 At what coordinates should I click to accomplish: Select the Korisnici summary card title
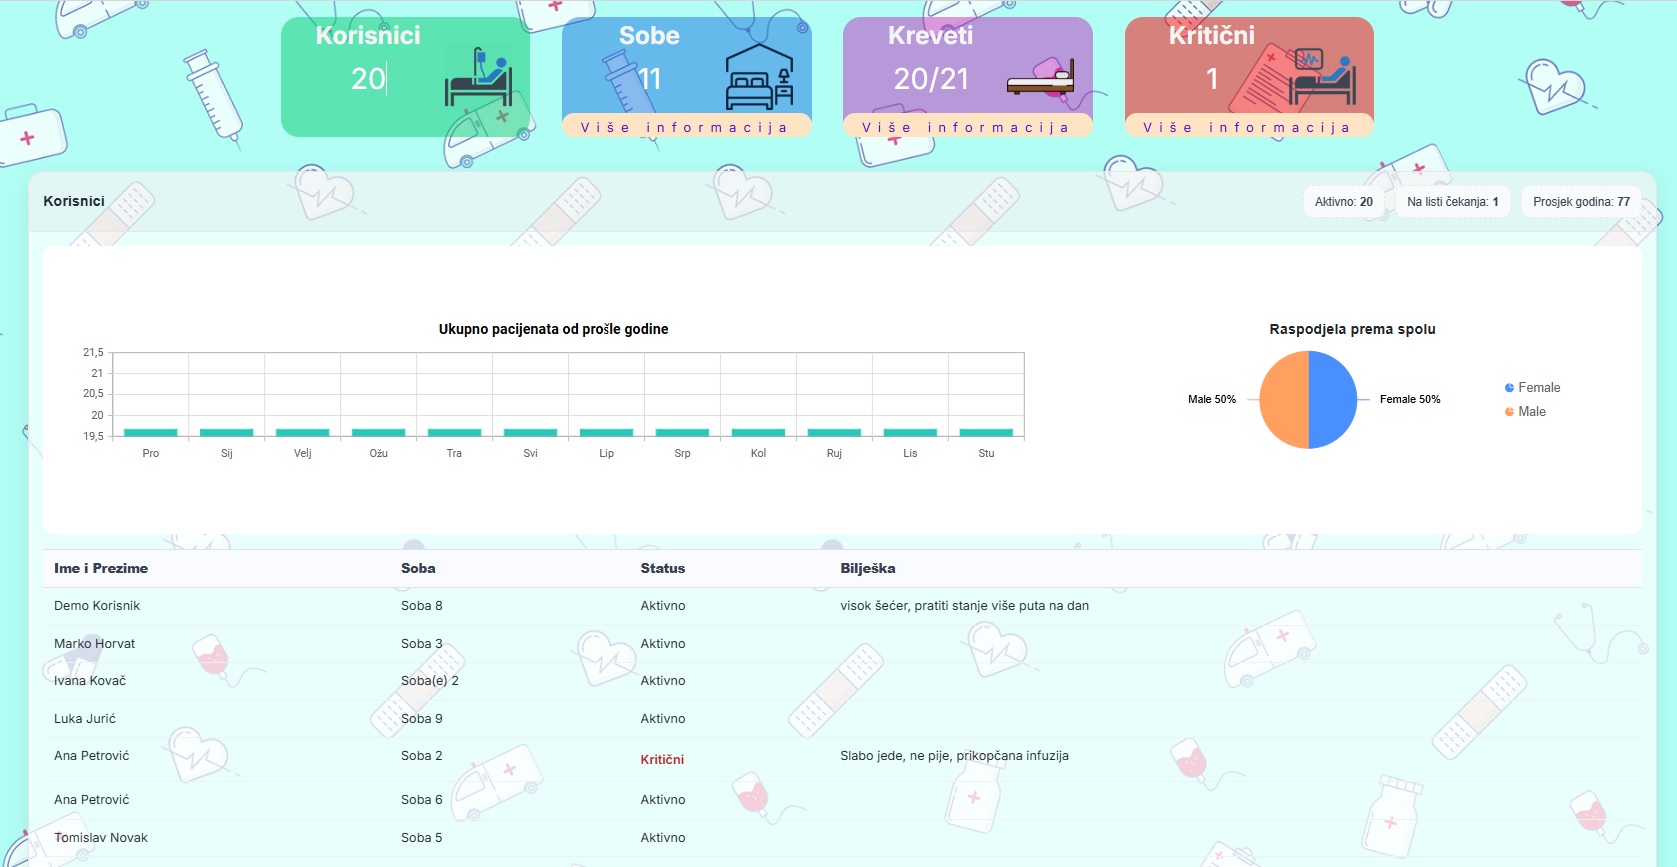point(368,36)
